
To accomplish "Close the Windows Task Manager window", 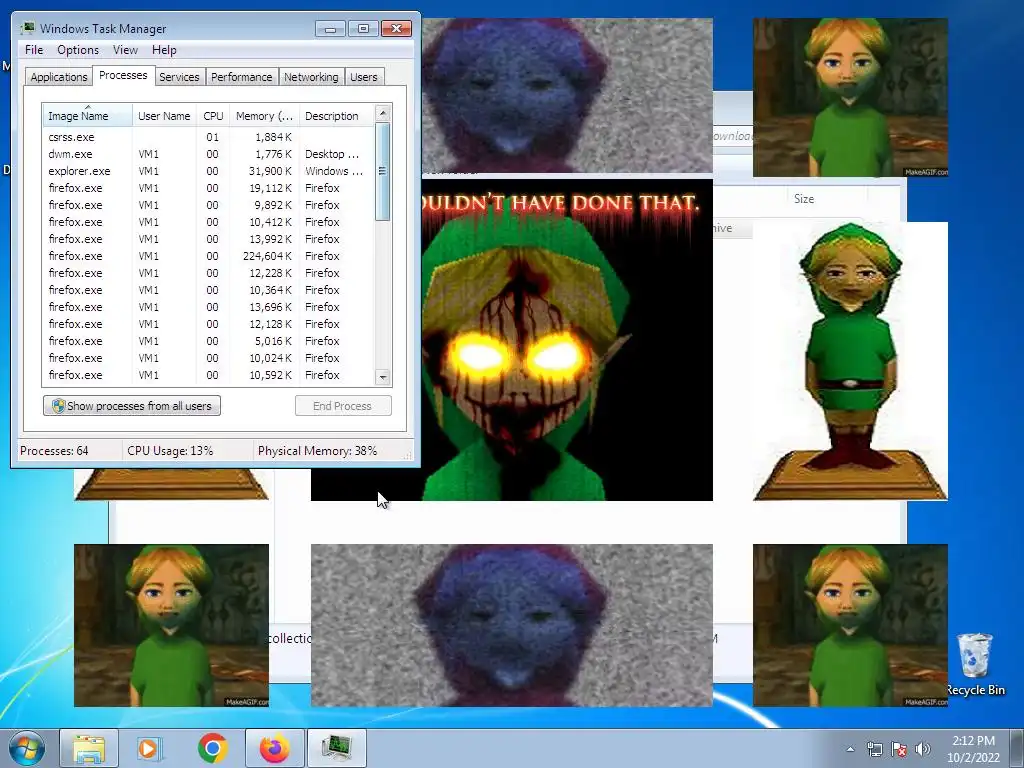I will click(396, 29).
